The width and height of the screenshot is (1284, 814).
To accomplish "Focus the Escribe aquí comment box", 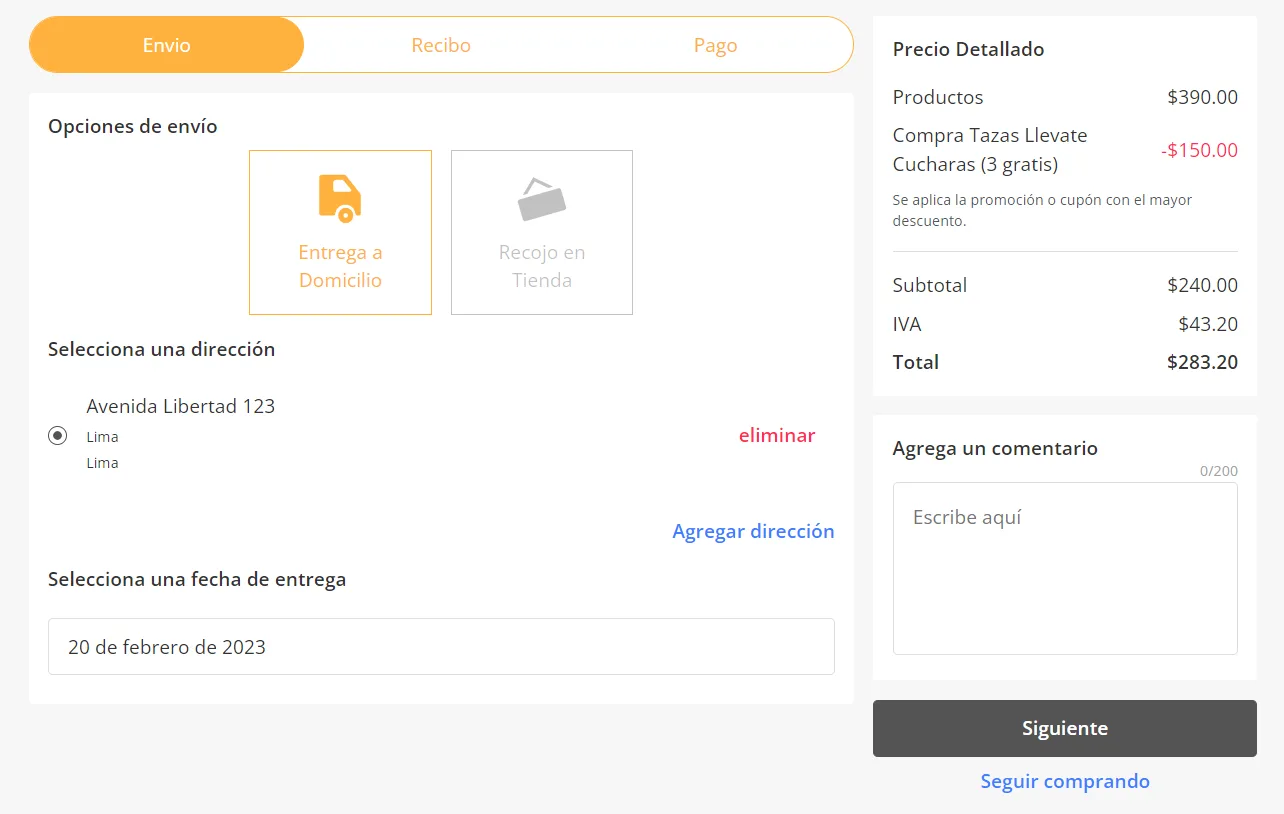I will 1065,569.
